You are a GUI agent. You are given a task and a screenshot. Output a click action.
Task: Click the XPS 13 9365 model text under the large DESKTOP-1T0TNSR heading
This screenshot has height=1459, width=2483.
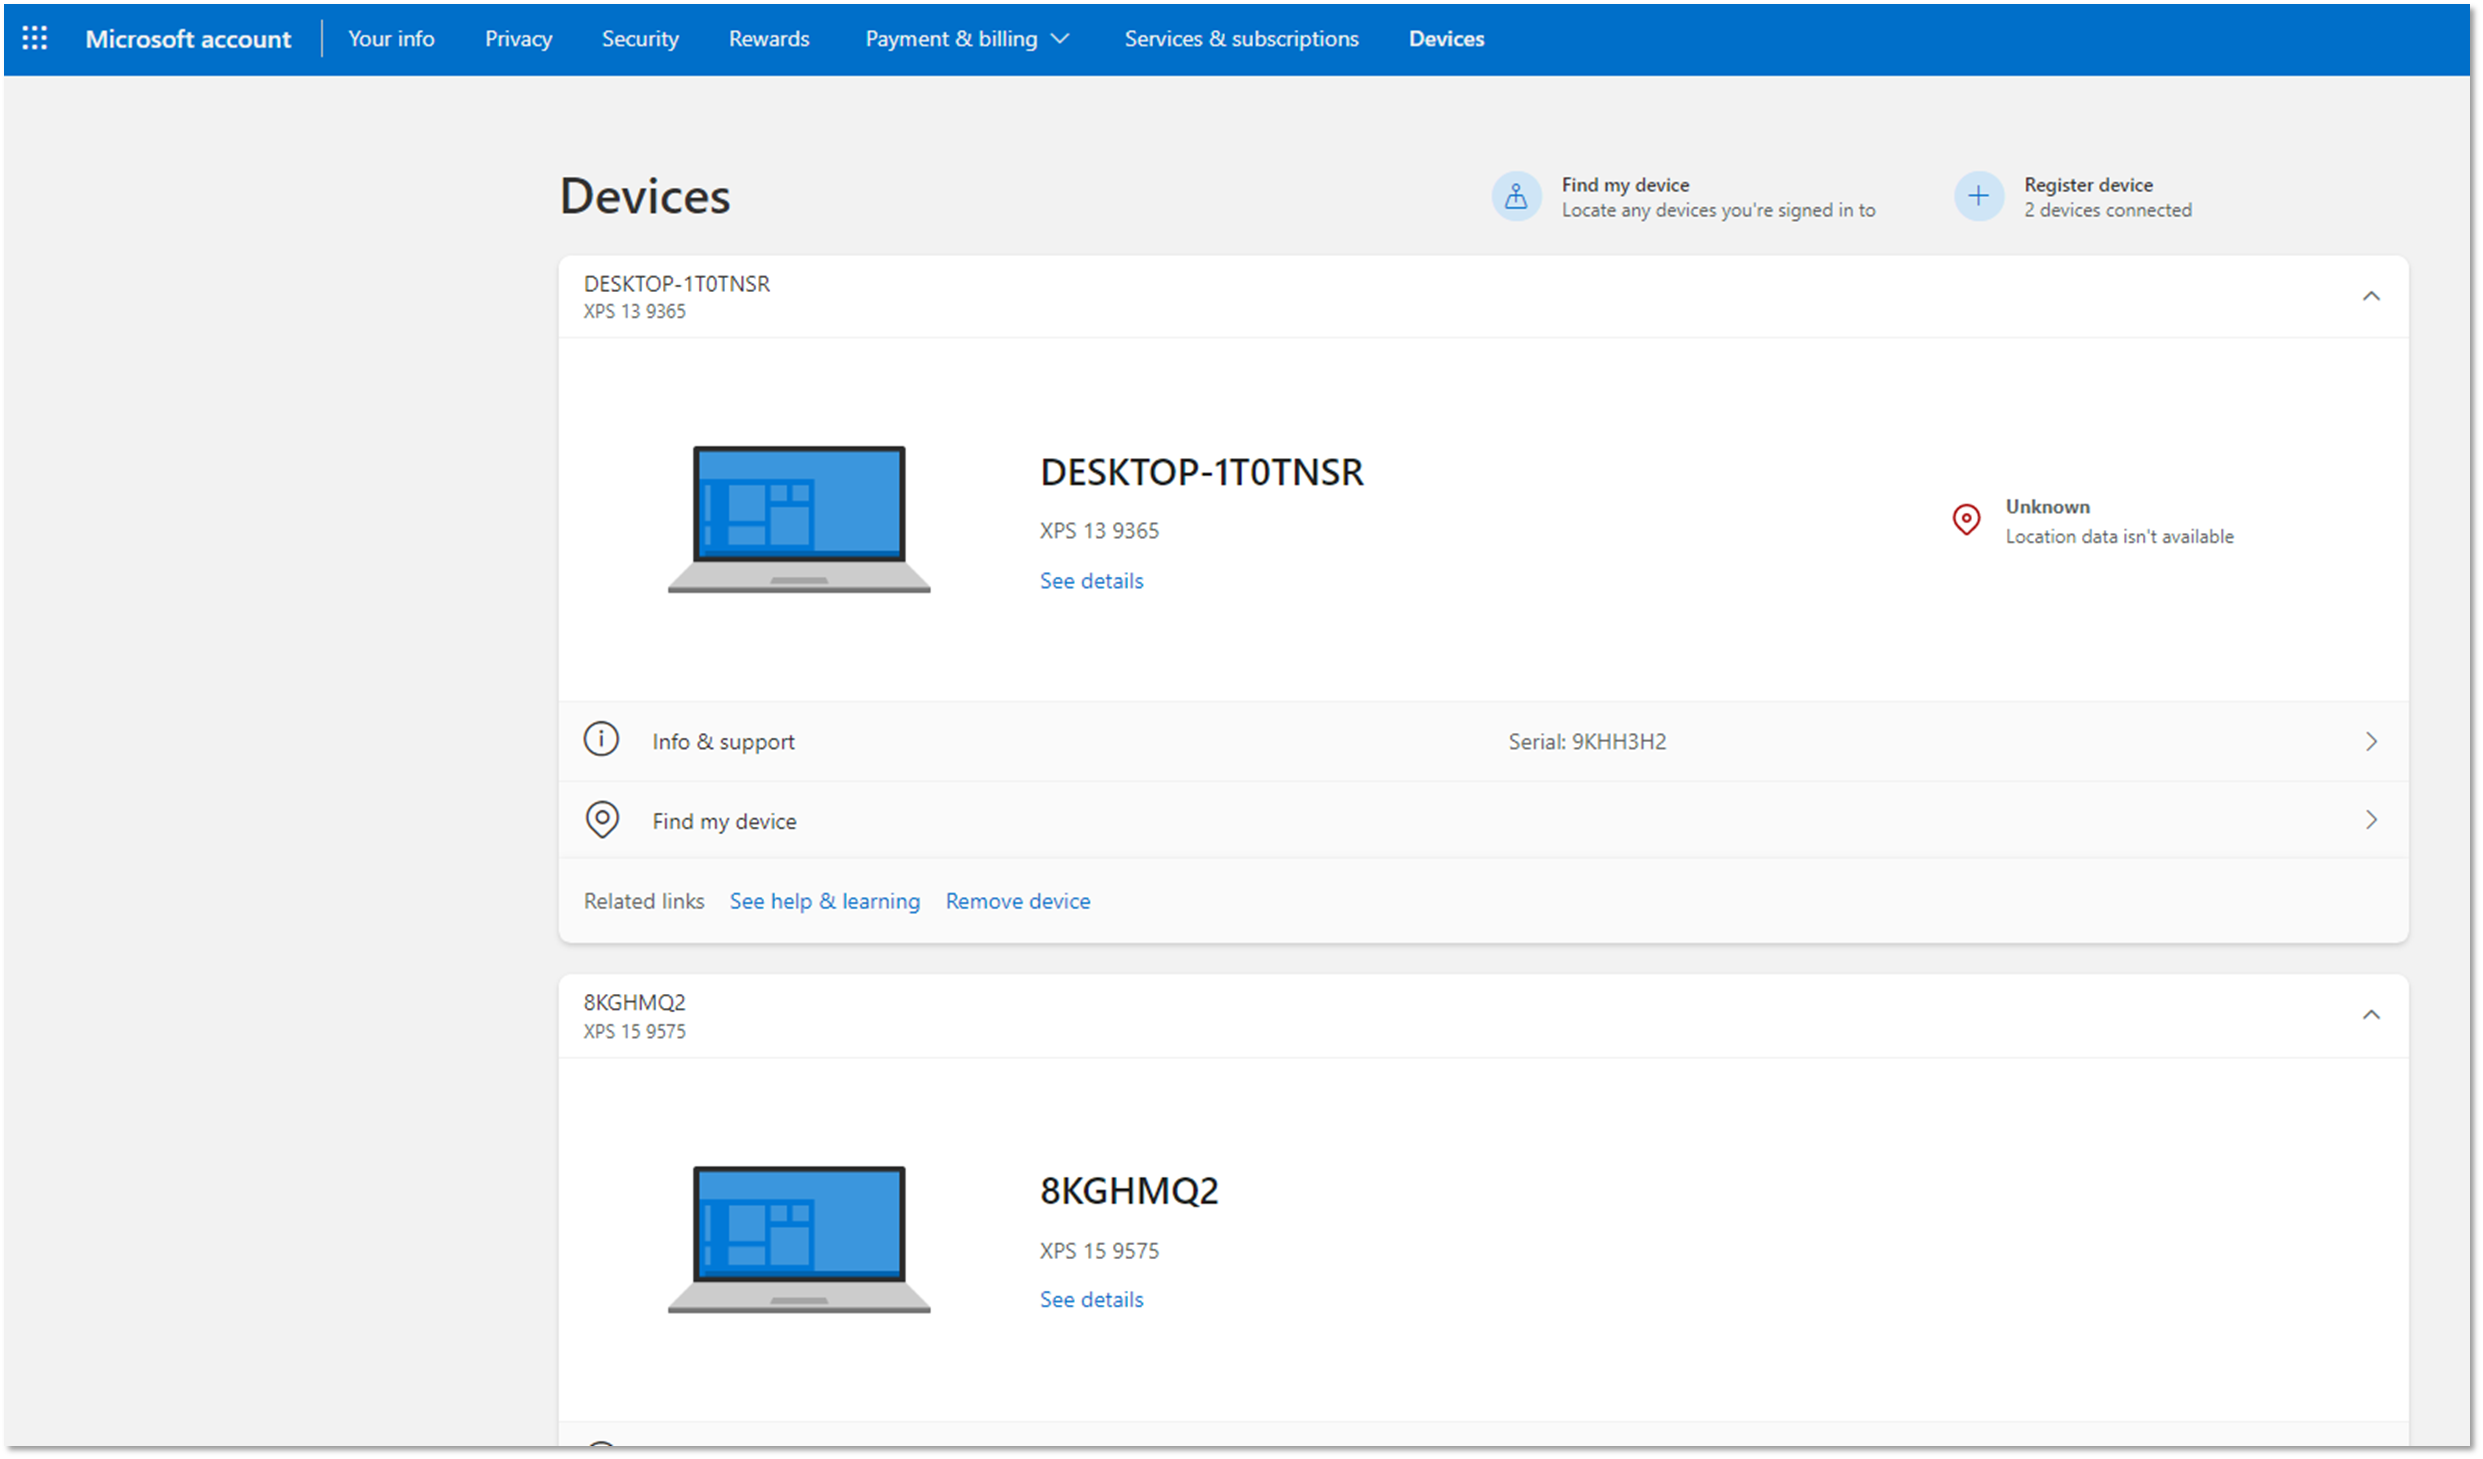[x=1099, y=531]
